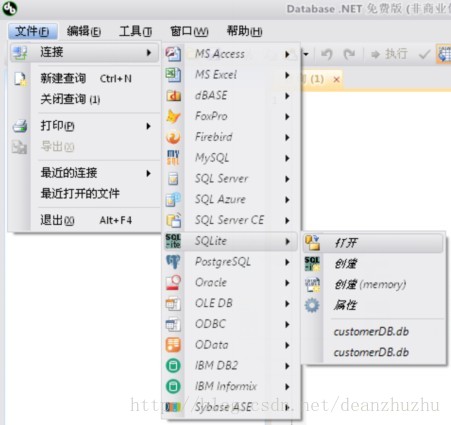Viewport: 451px width, 425px height.
Task: Click the 新建查询 new query icon
Action: [20, 79]
